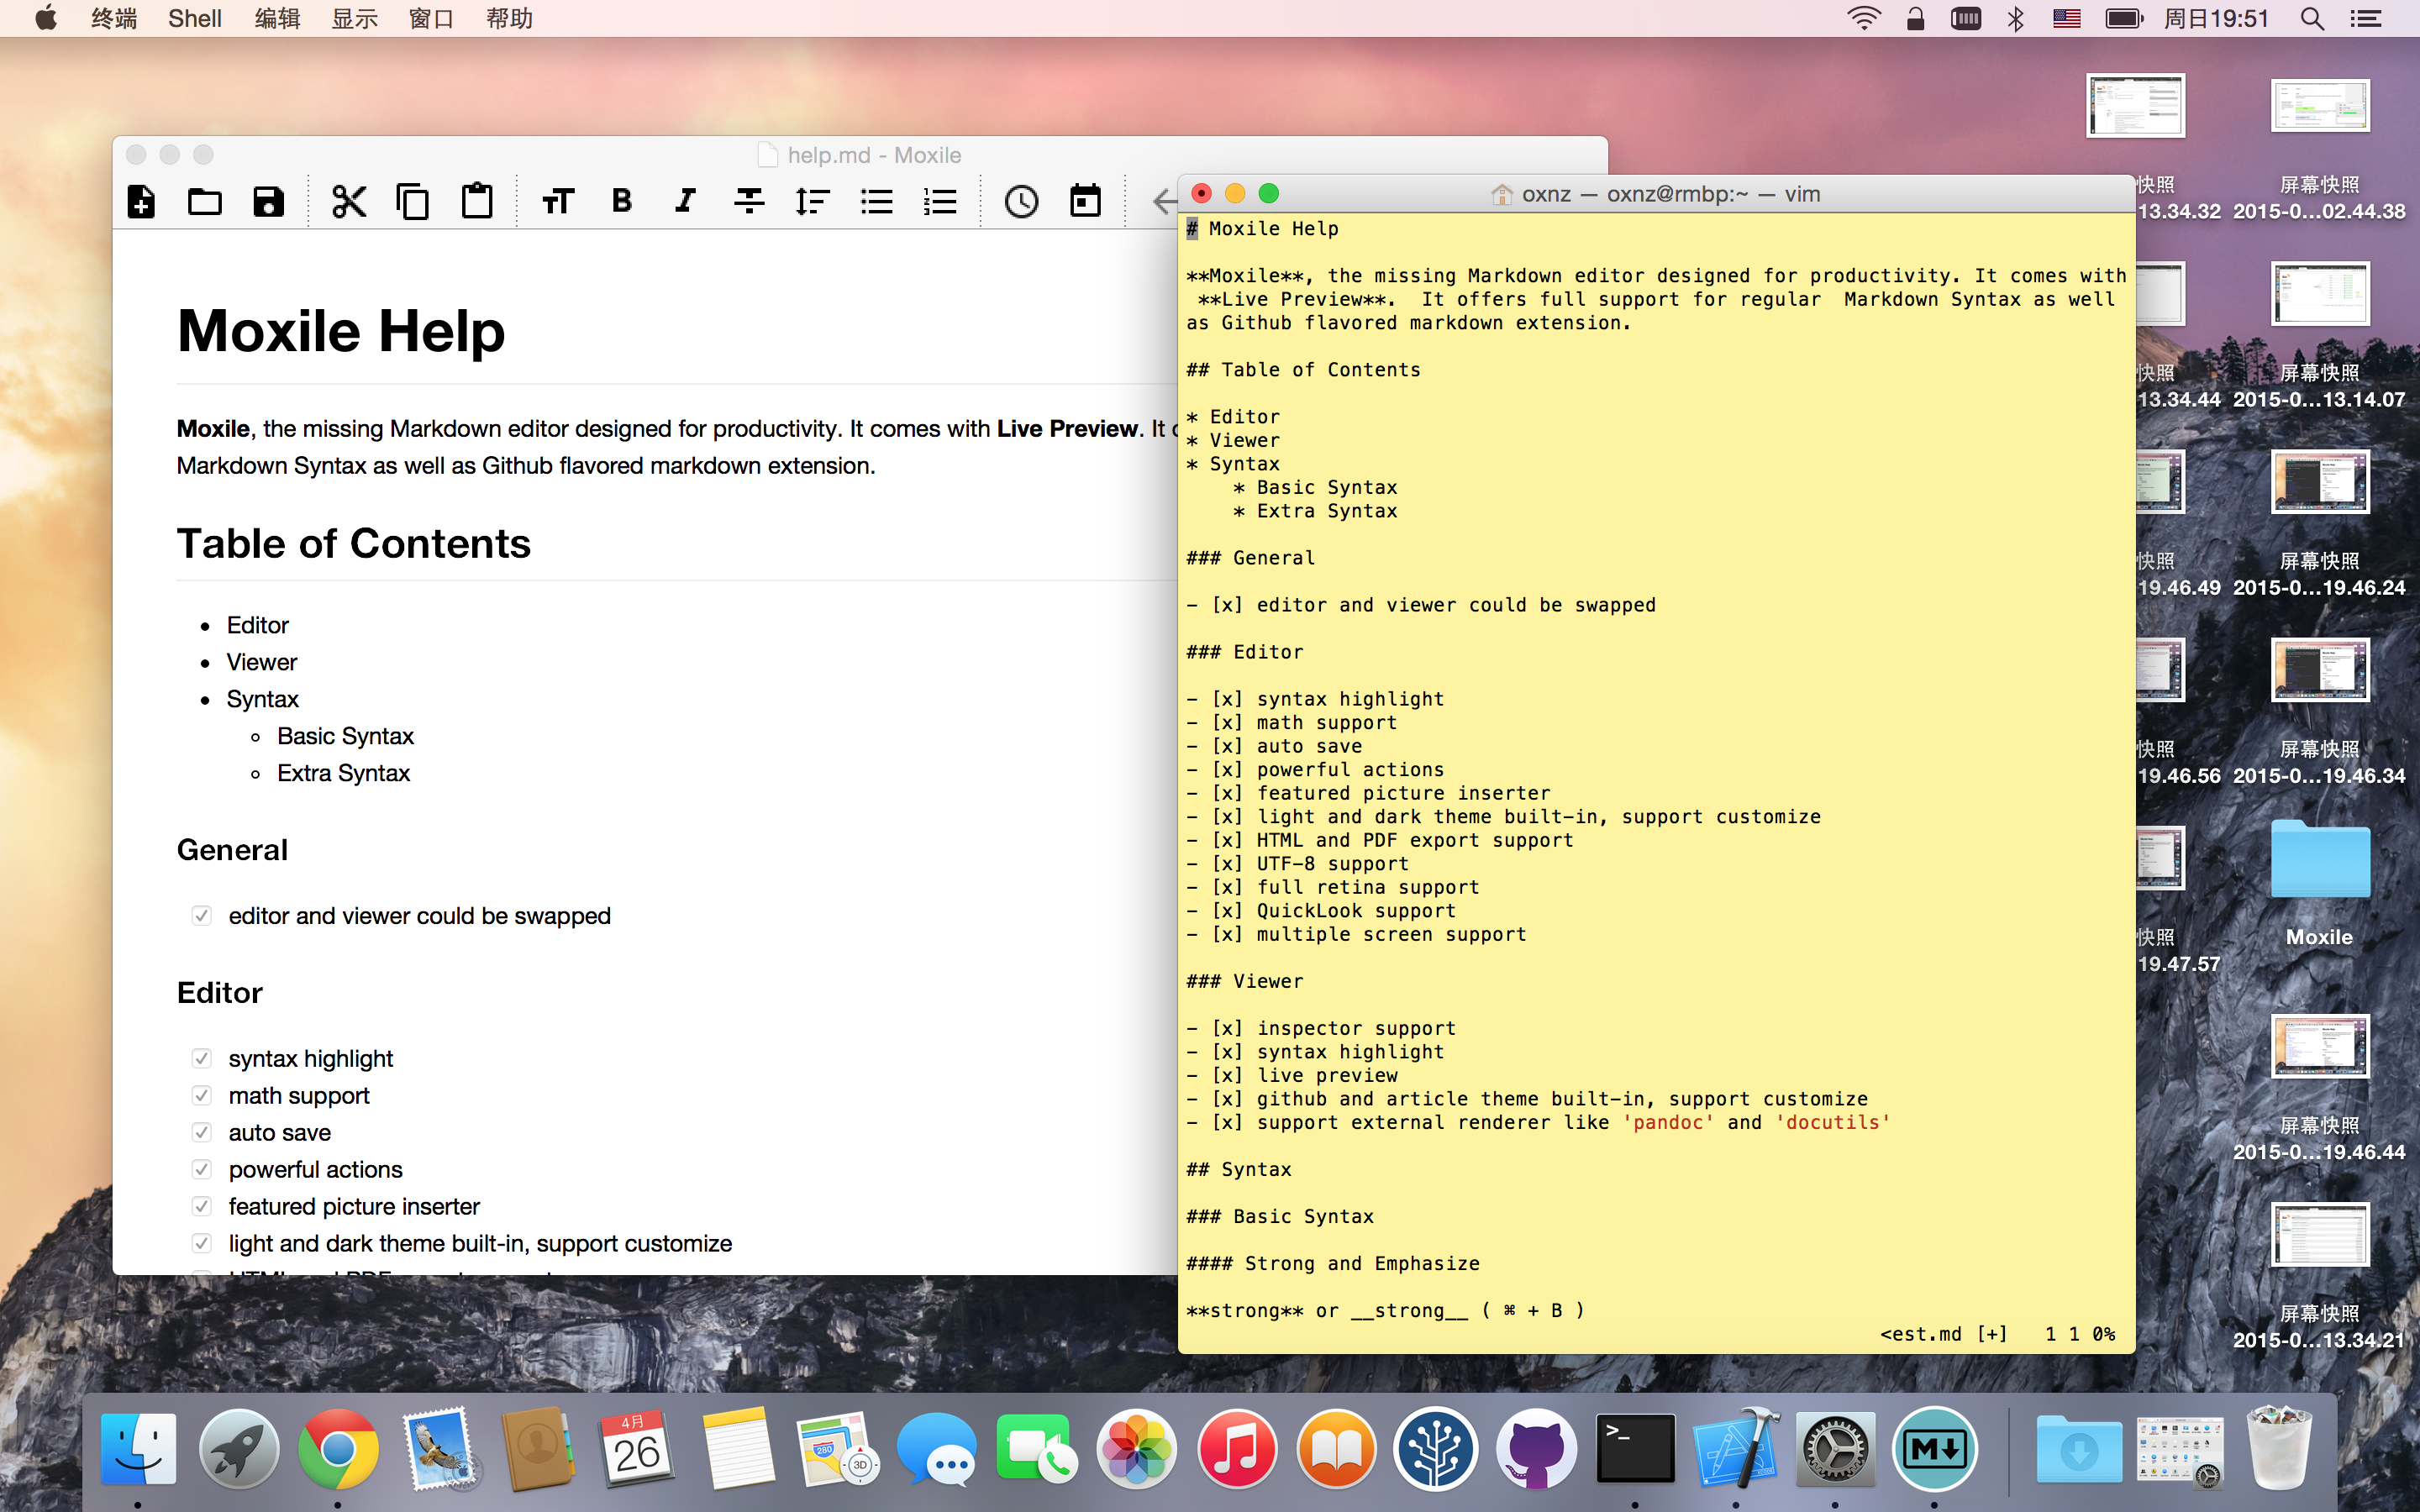Click the calendar insert icon in Moxile toolbar
Viewport: 2420px width, 1512px height.
[1082, 198]
